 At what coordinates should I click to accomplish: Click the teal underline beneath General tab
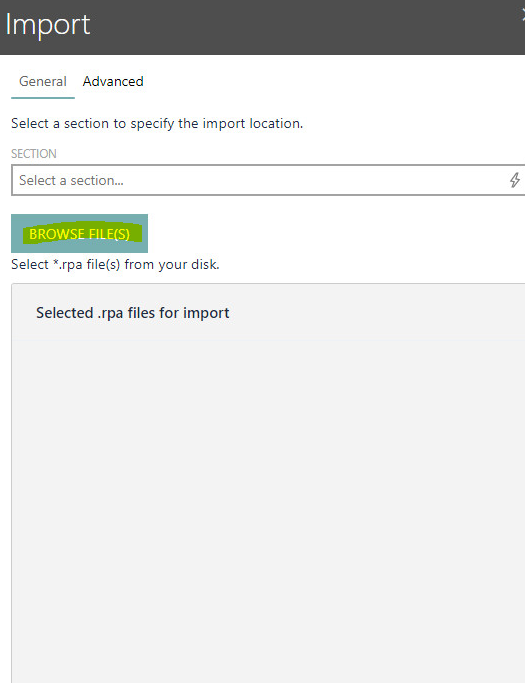[43, 98]
